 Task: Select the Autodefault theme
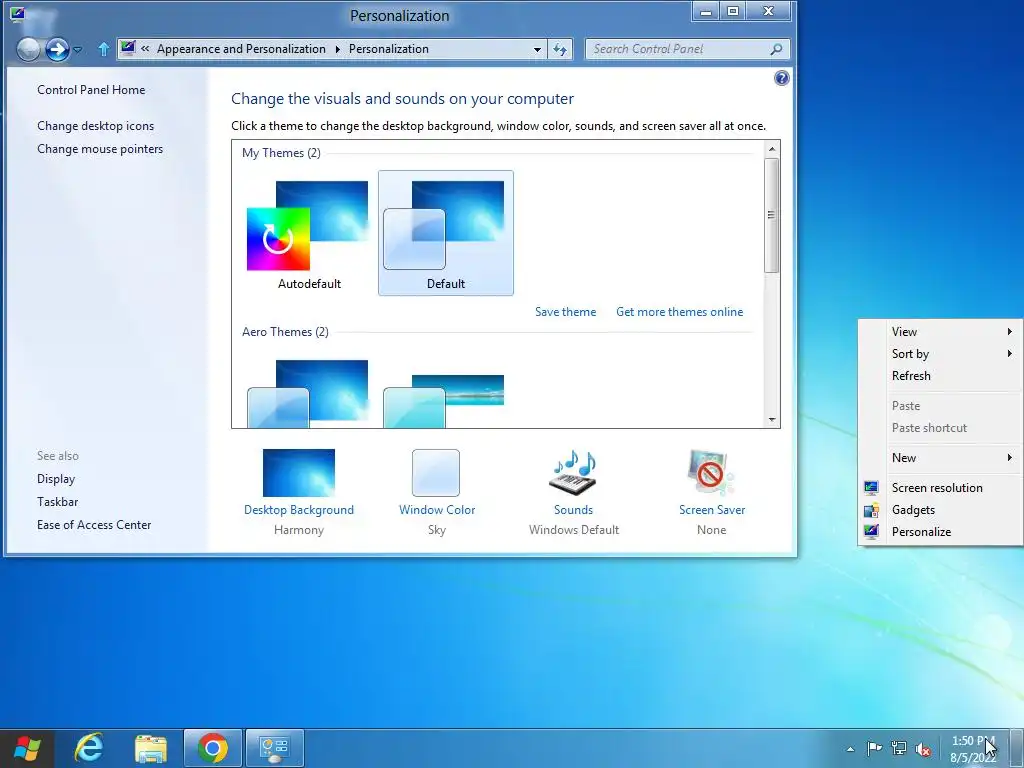(309, 234)
